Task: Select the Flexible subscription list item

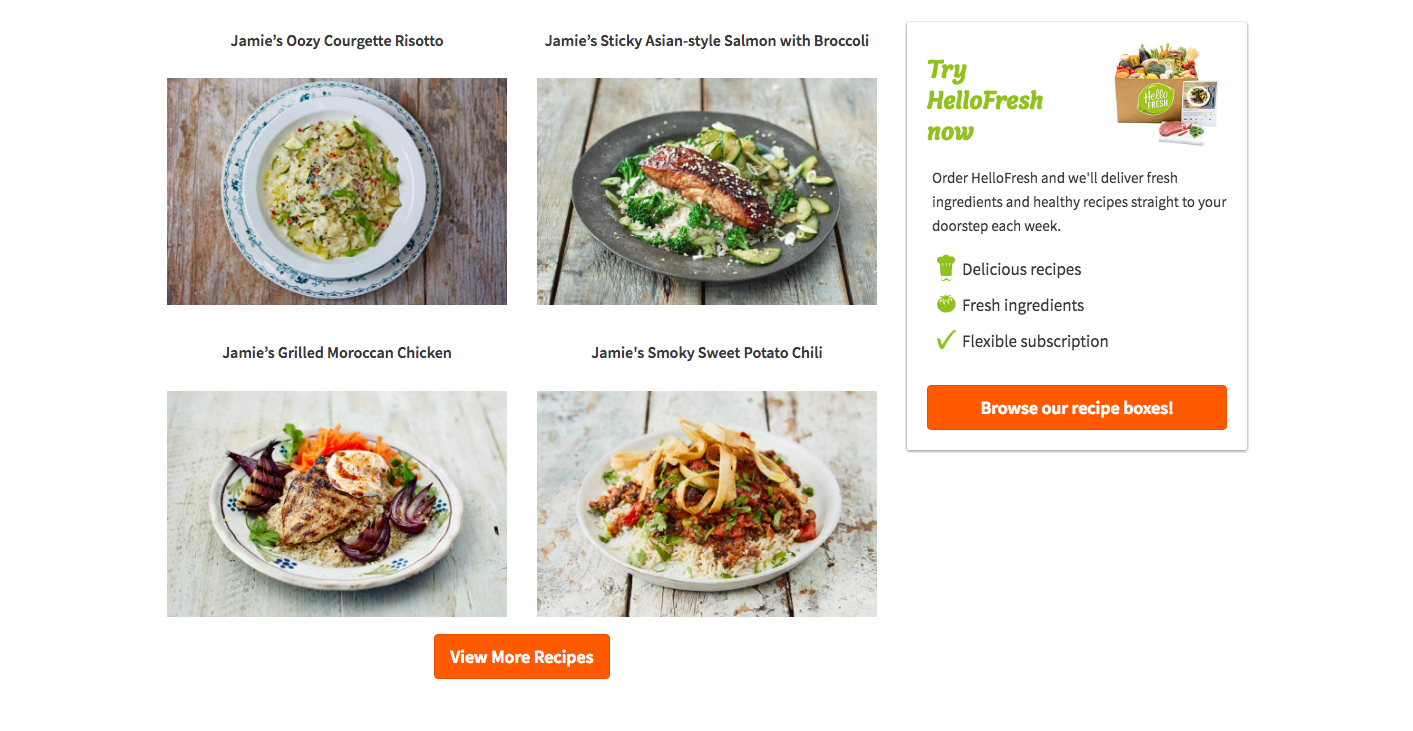Action: tap(1035, 340)
